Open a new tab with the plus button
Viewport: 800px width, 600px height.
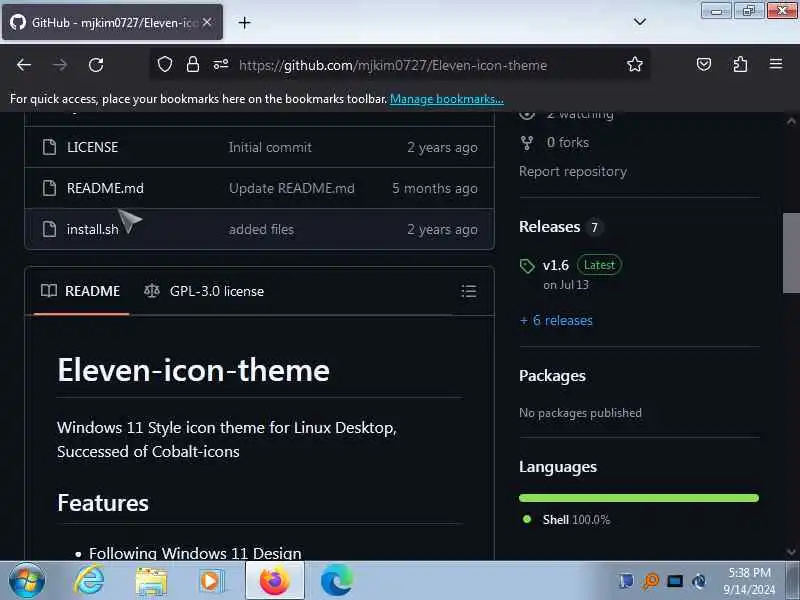coord(244,22)
